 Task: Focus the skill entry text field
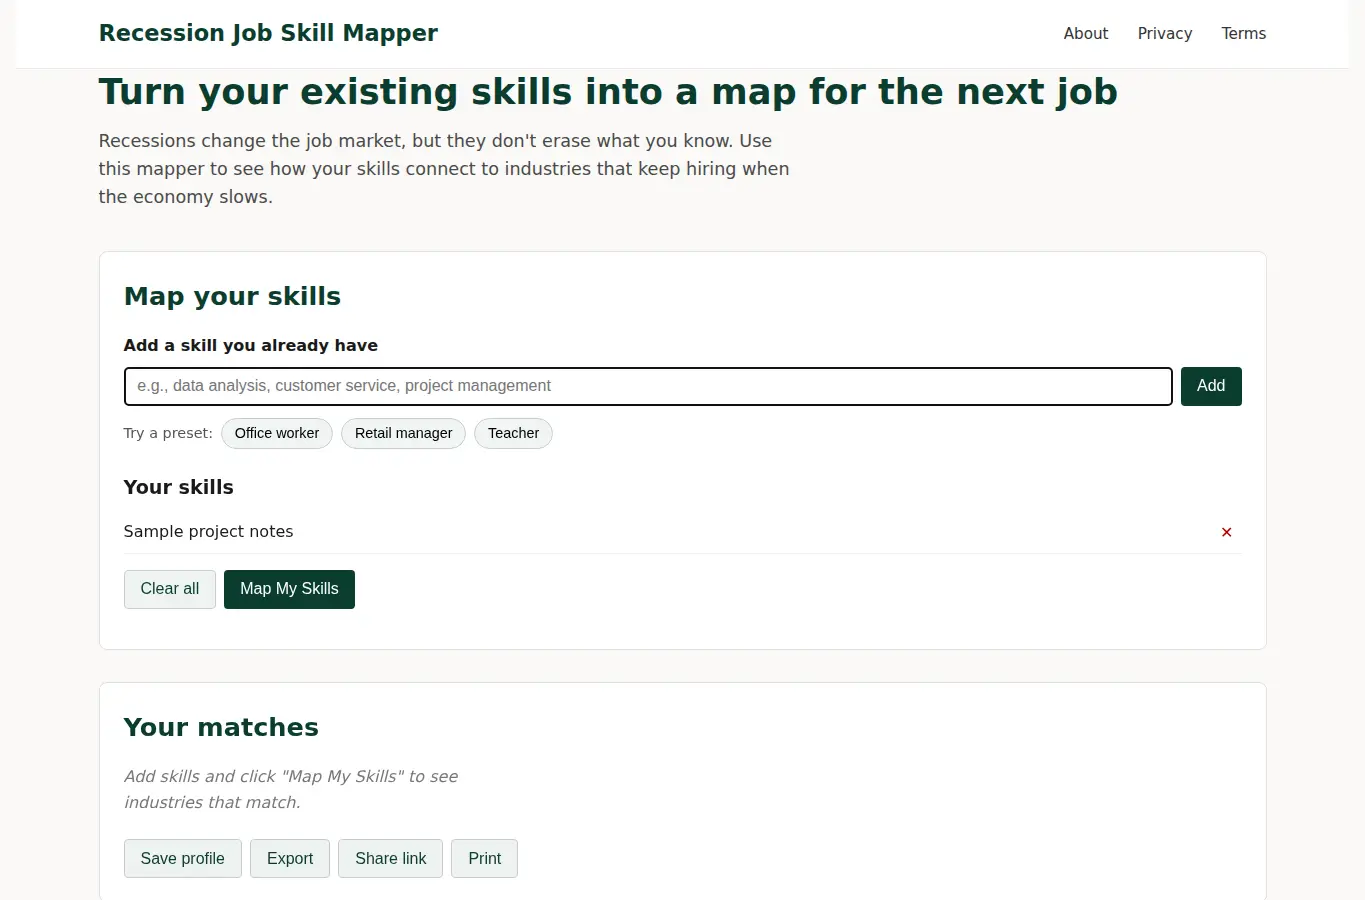648,386
